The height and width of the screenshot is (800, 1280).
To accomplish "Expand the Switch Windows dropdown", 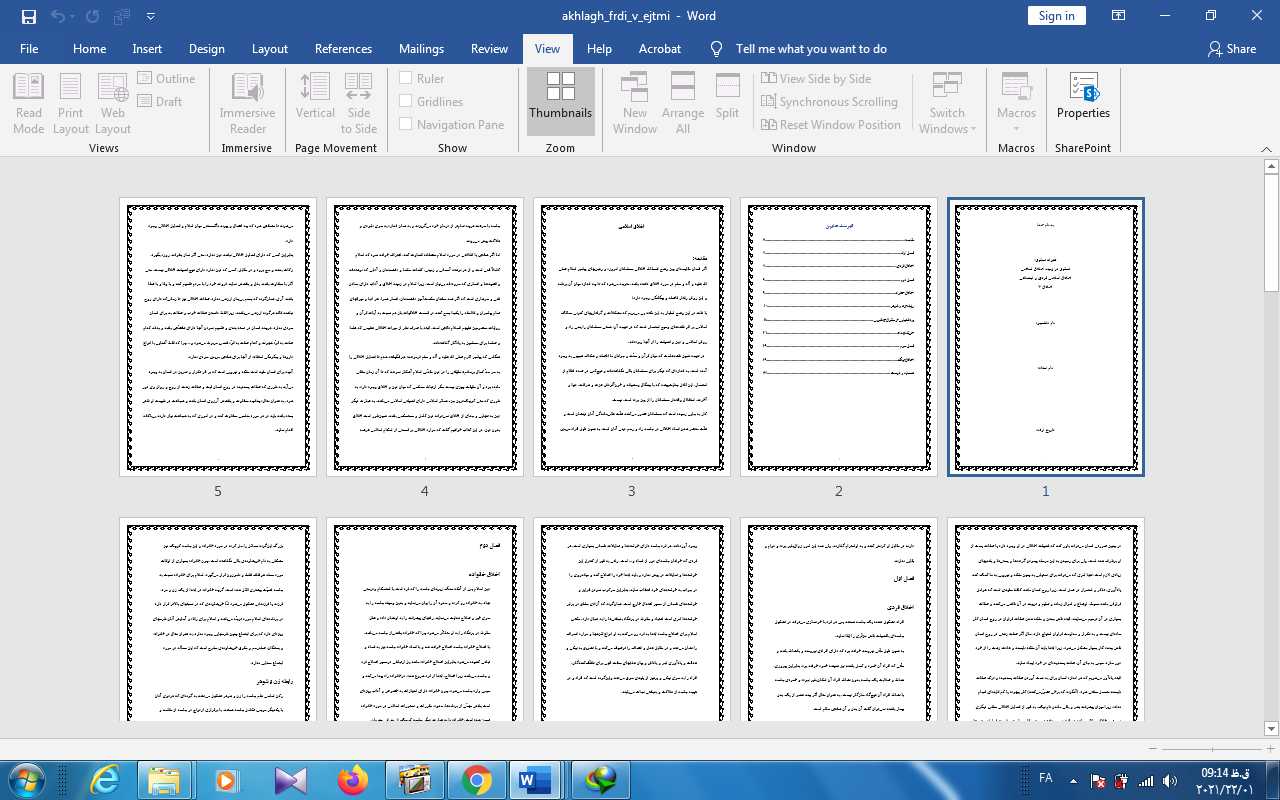I will pos(947,128).
